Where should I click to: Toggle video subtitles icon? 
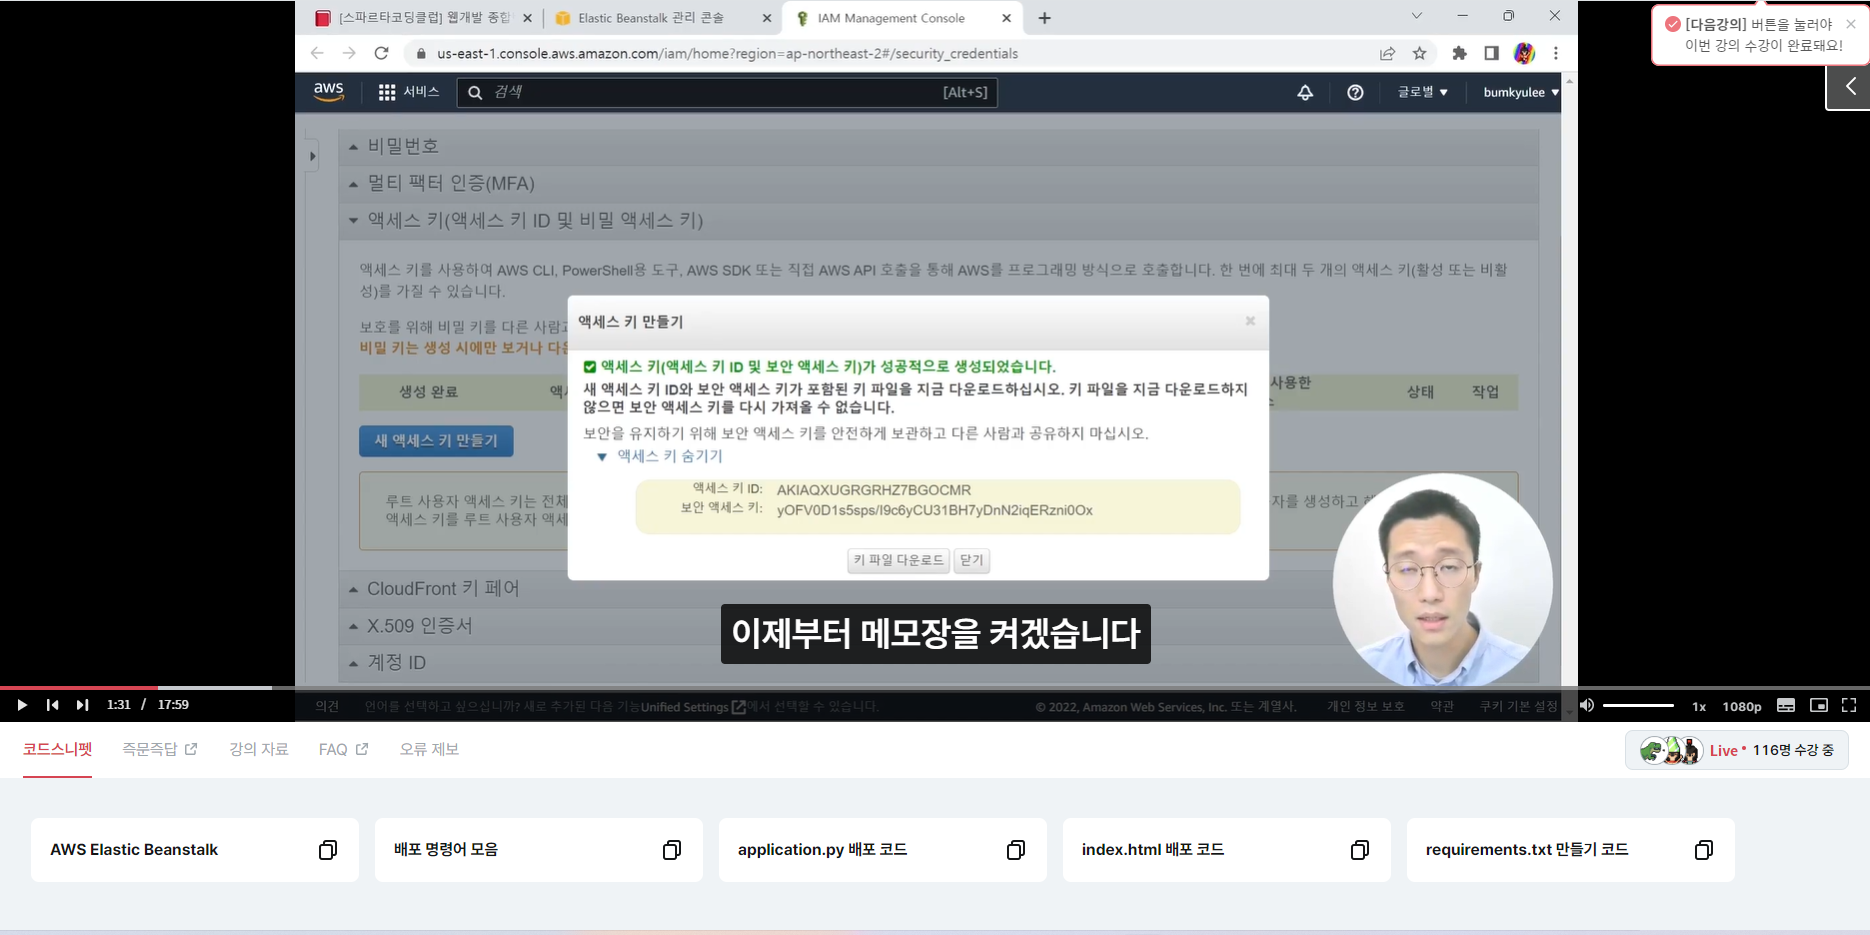pos(1786,705)
